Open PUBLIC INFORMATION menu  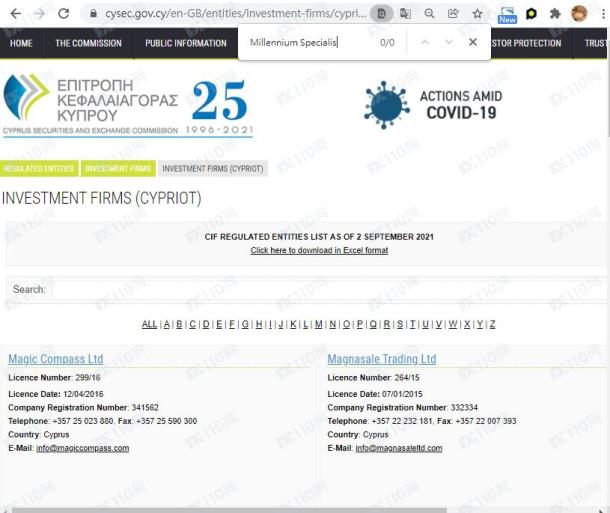tap(186, 43)
